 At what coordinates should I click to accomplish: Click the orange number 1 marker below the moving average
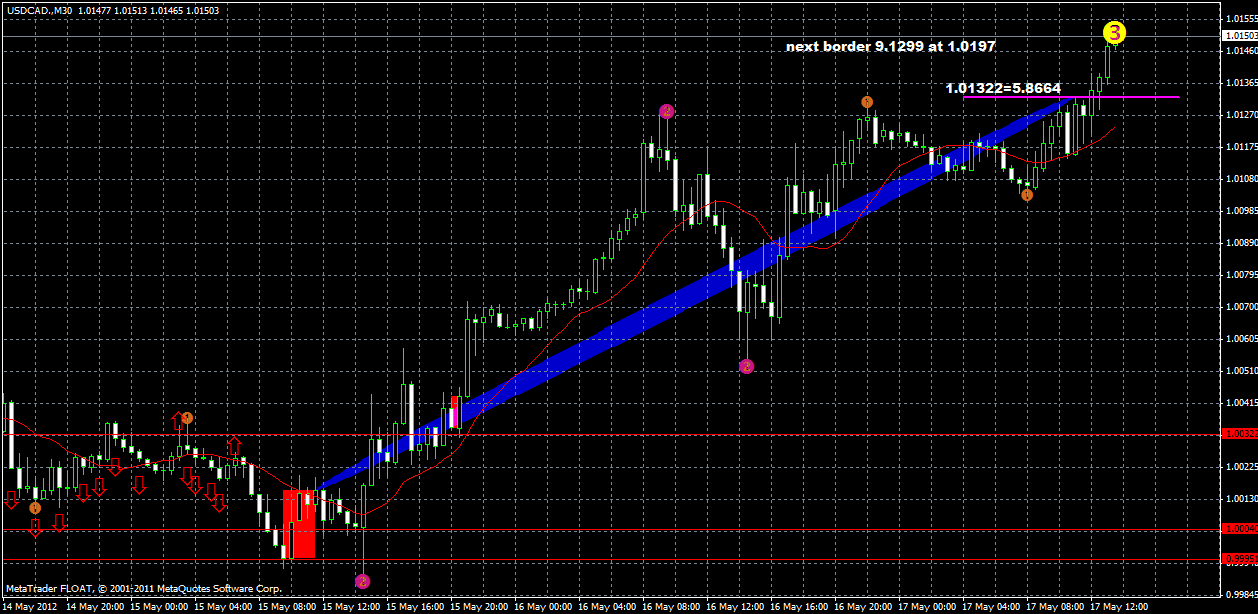pos(1027,196)
